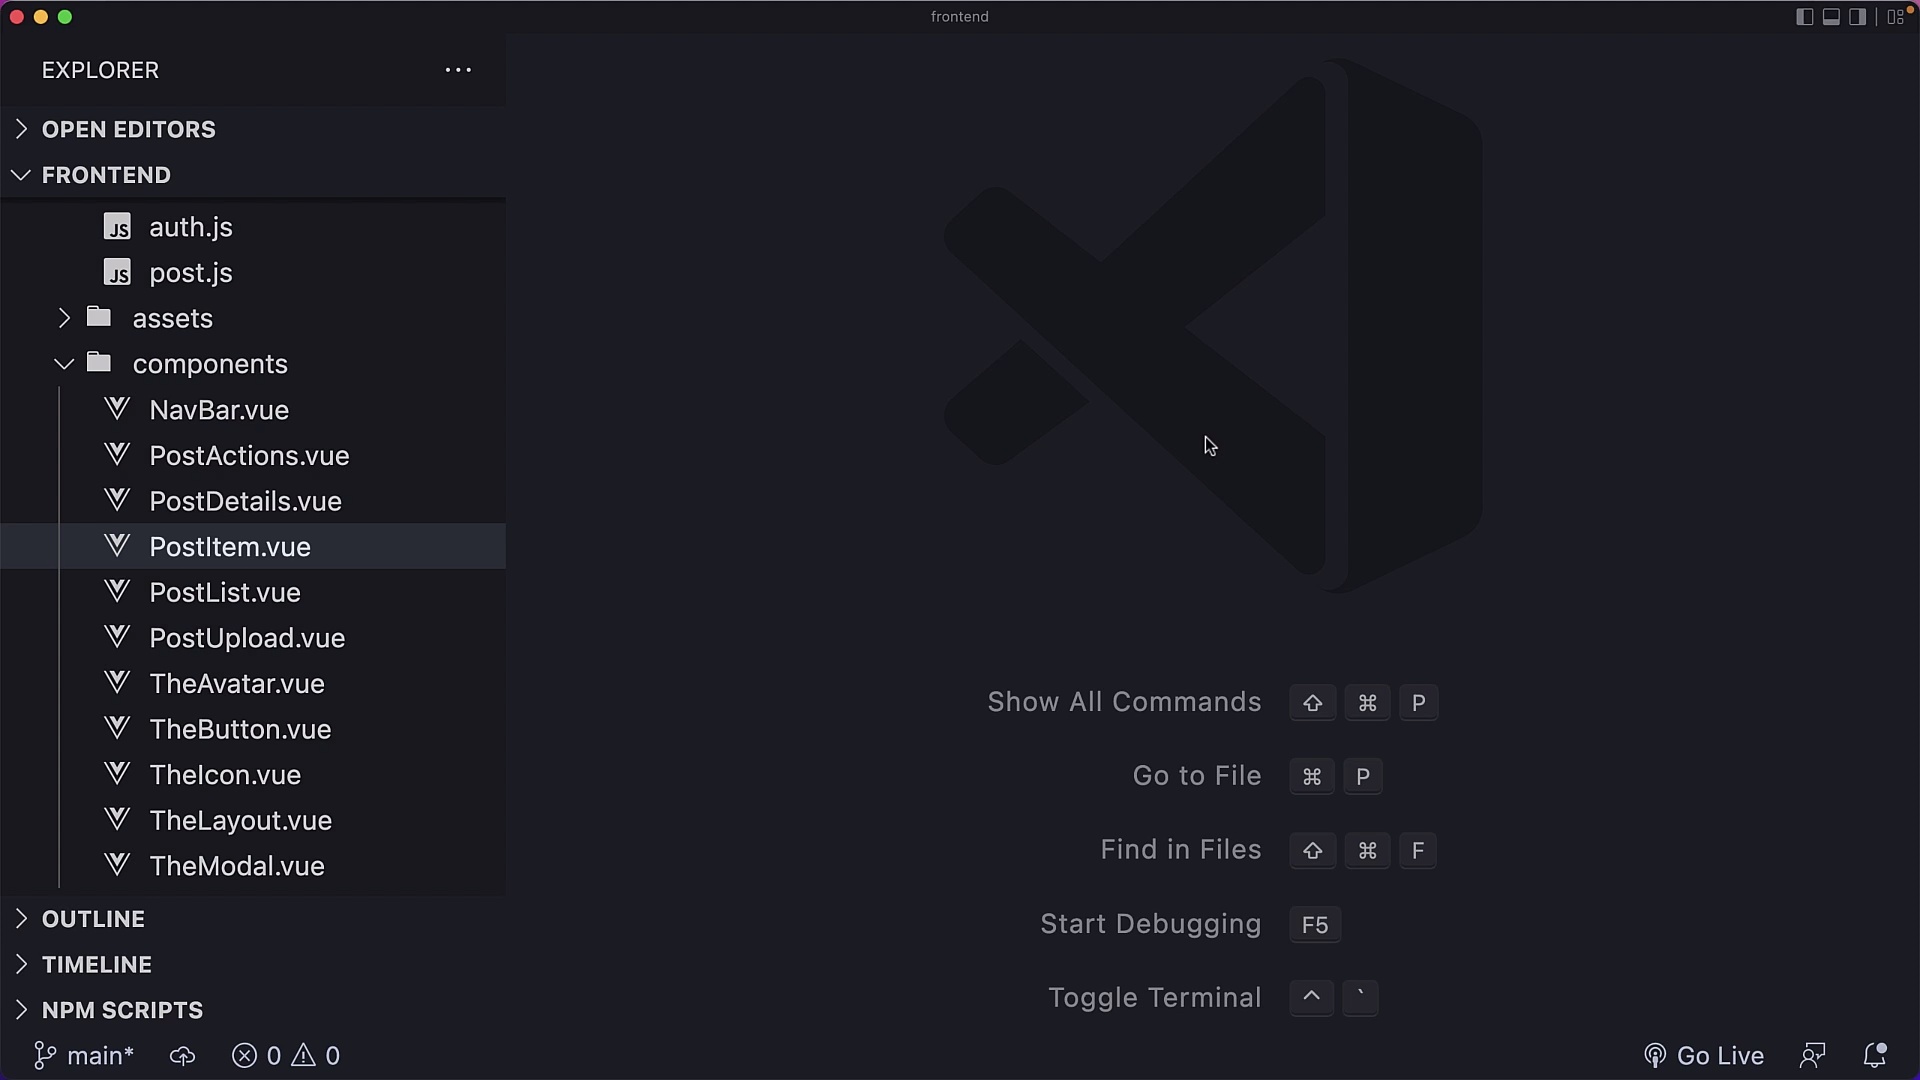
Task: Toggle the primary side bar visibility
Action: (1804, 17)
